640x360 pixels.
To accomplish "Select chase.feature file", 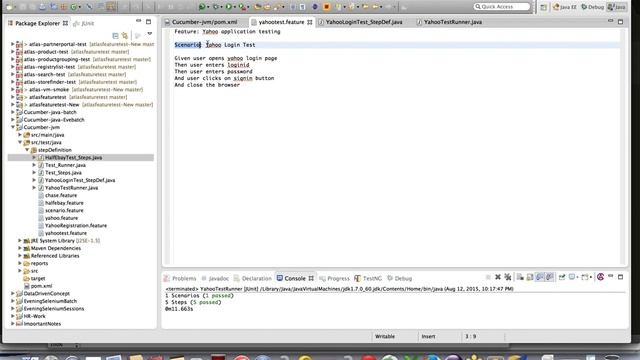I will (x=61, y=195).
